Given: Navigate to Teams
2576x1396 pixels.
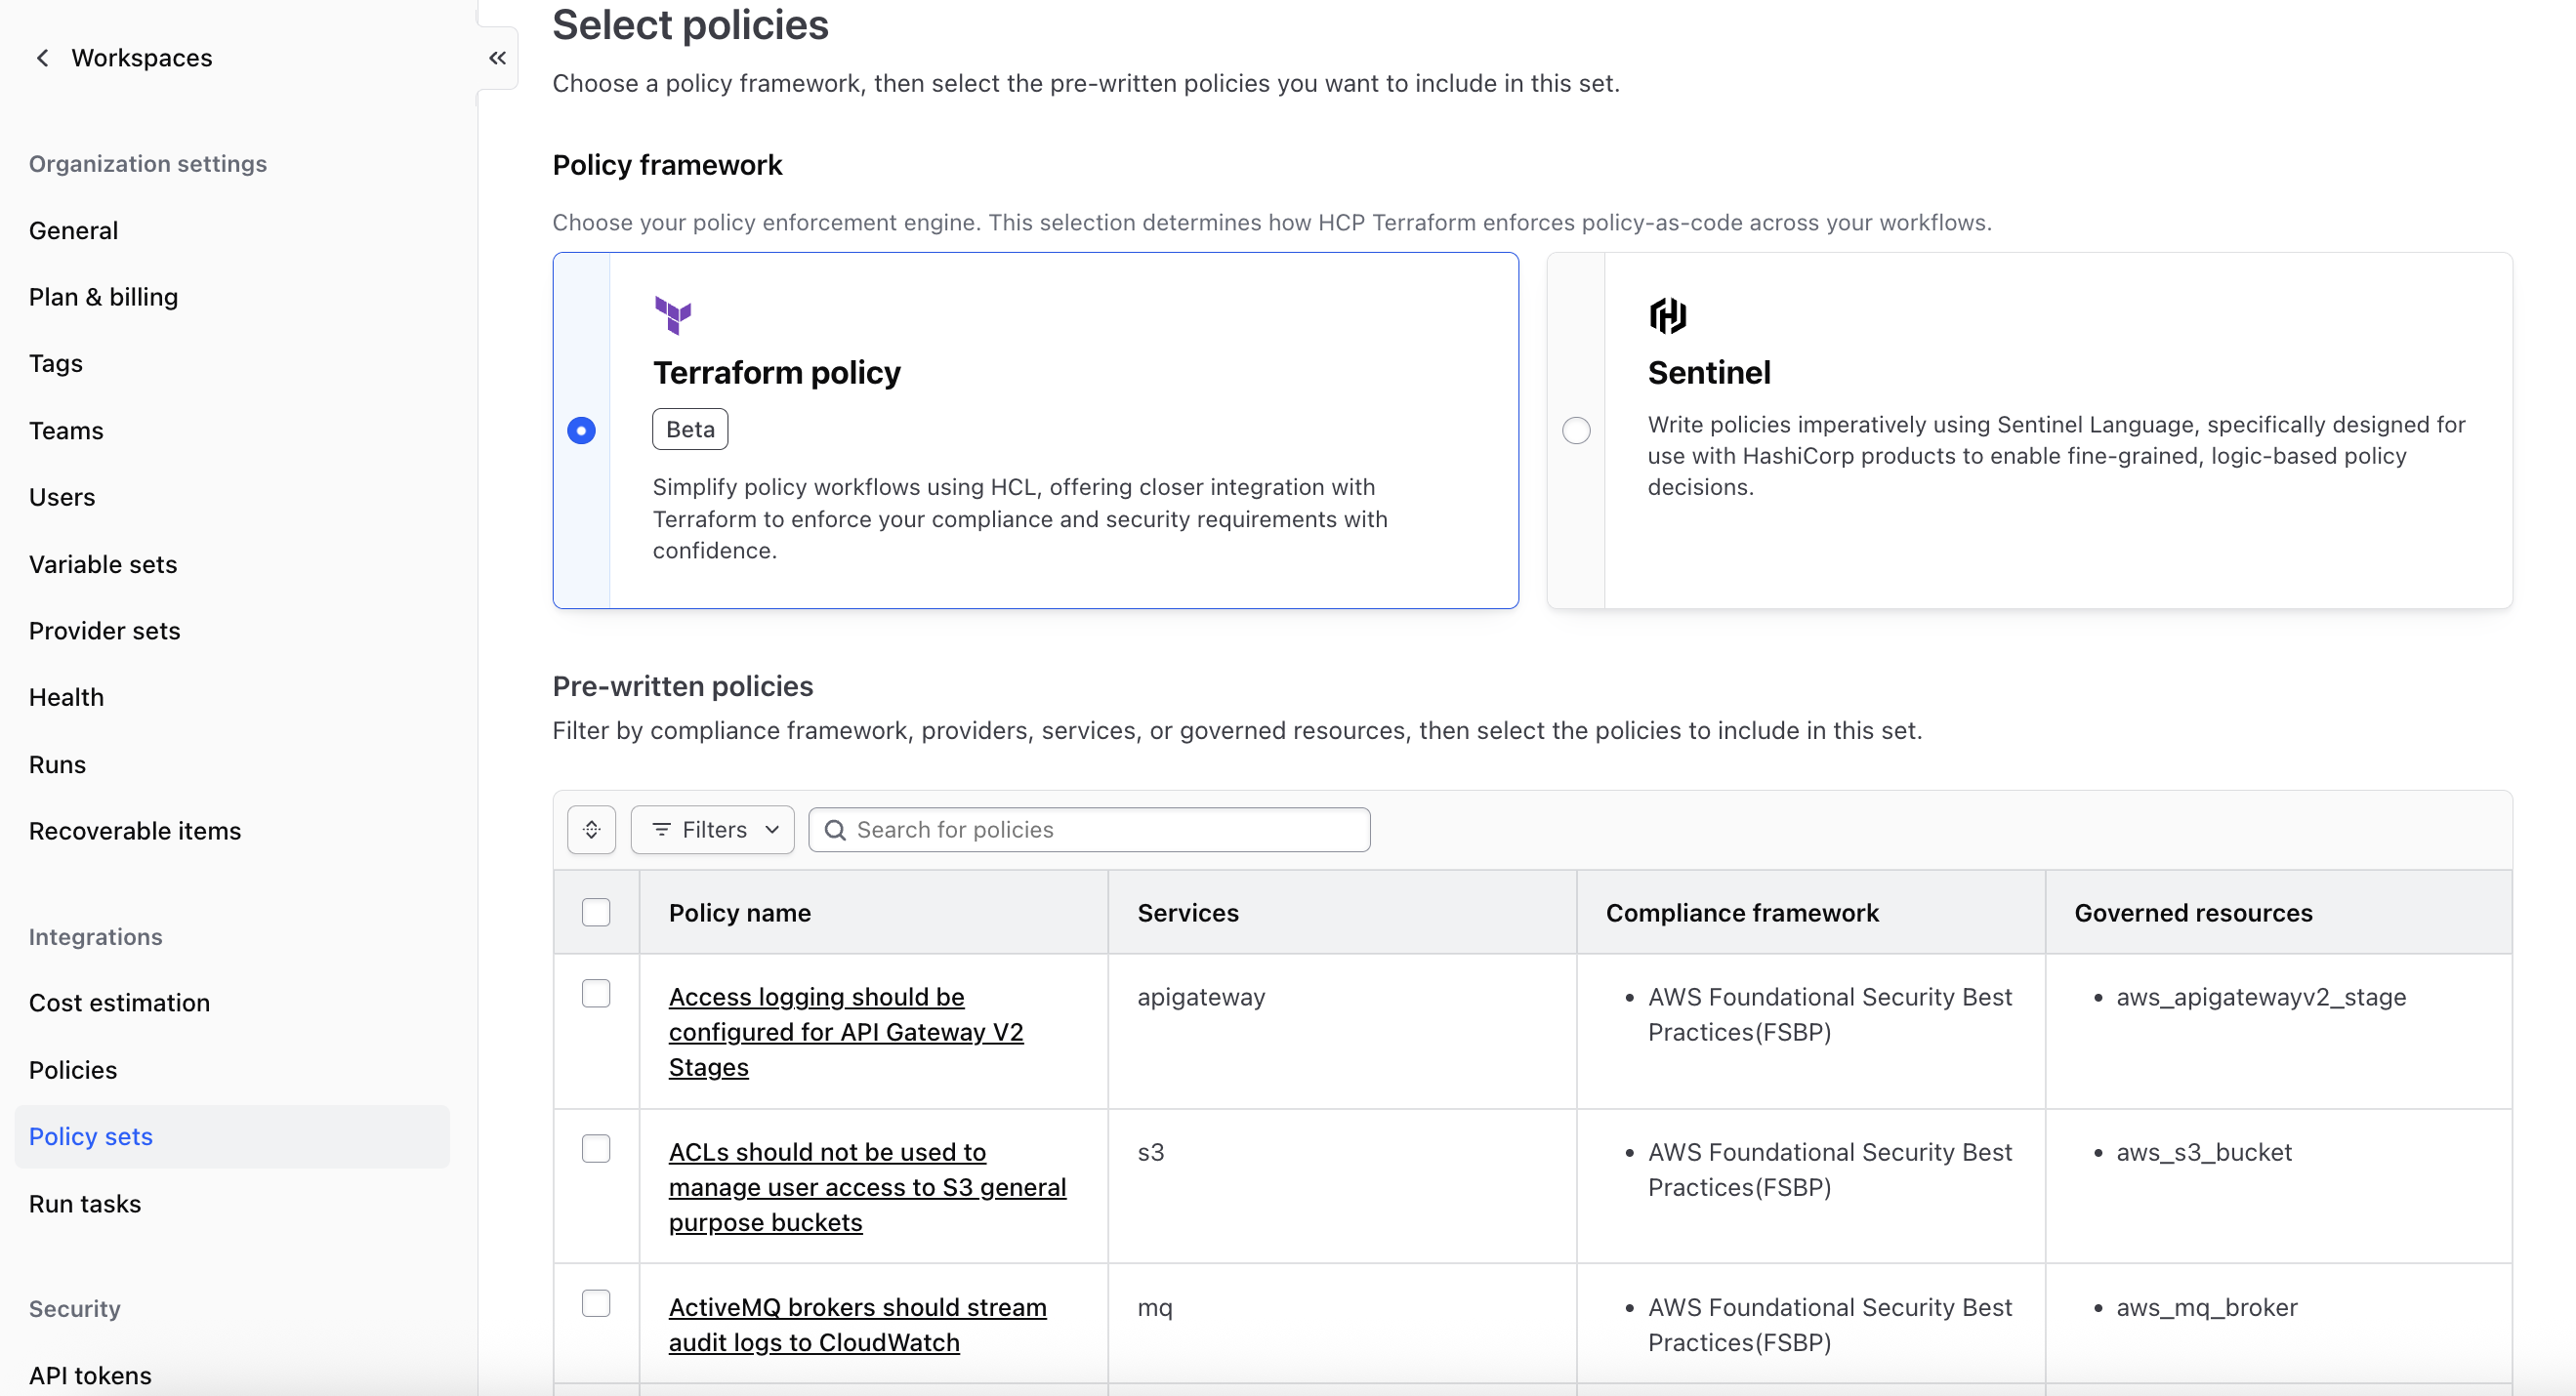Looking at the screenshot, I should pos(66,430).
